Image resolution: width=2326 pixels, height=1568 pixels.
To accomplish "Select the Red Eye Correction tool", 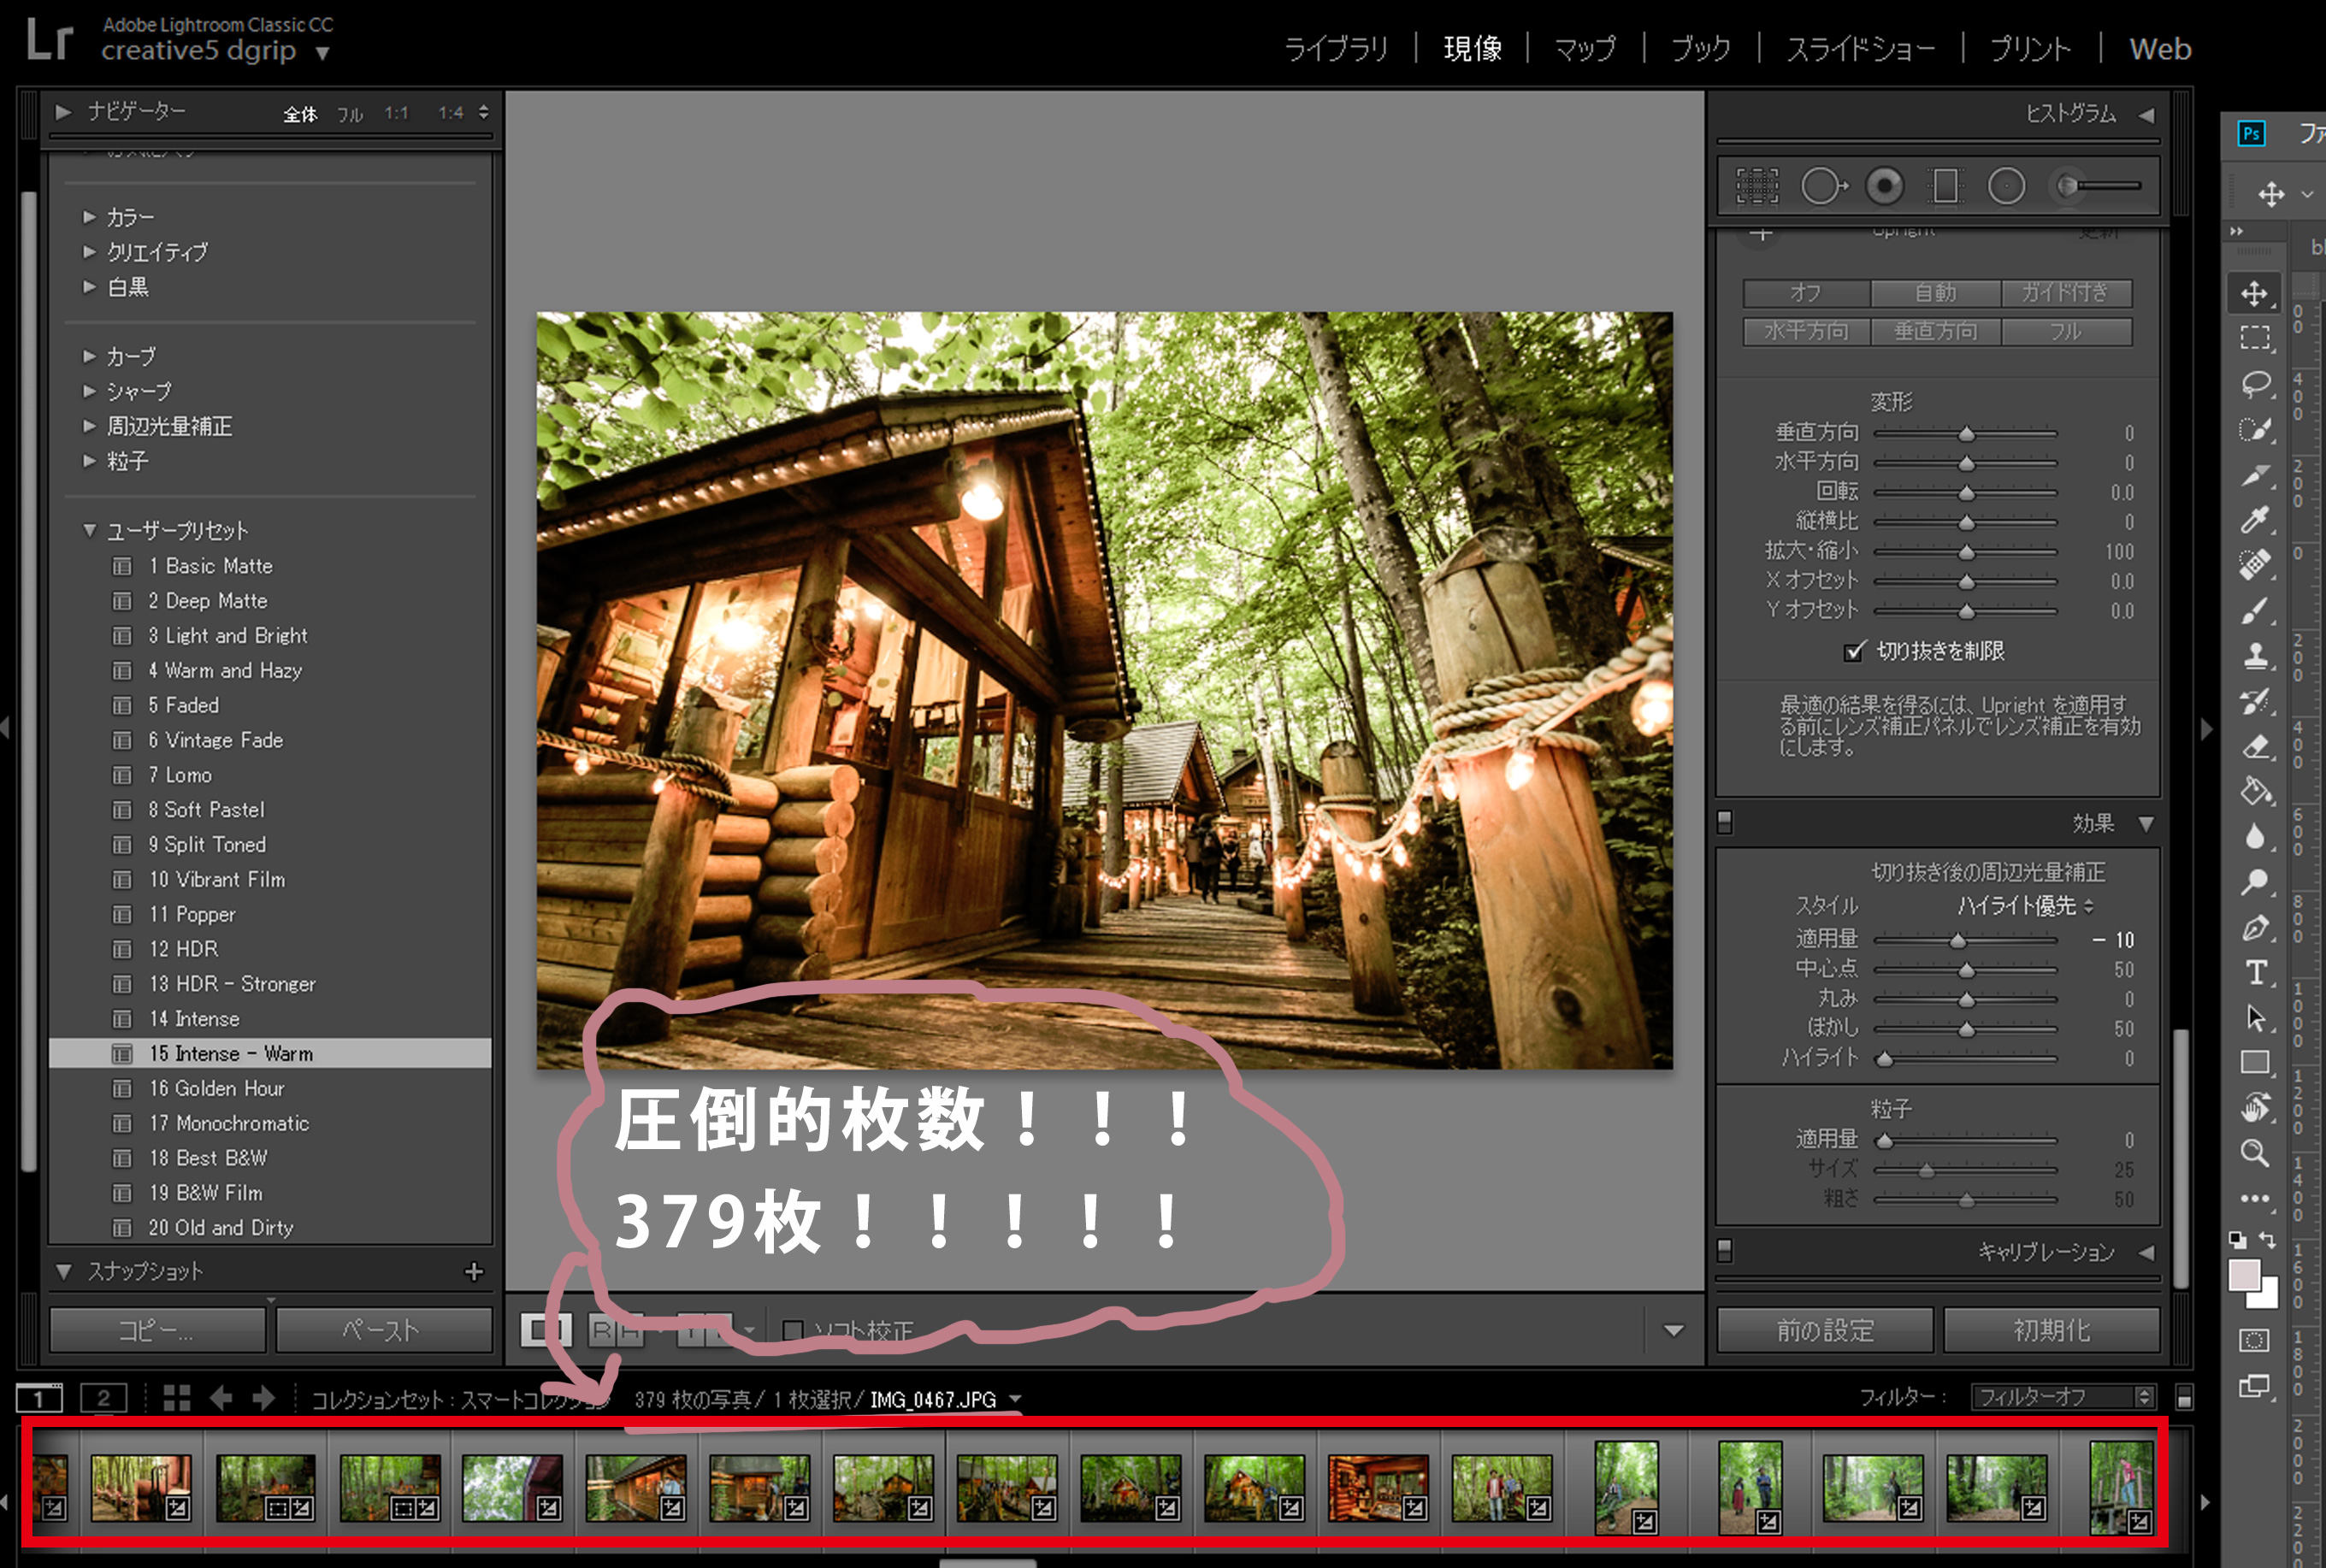I will click(x=1885, y=187).
